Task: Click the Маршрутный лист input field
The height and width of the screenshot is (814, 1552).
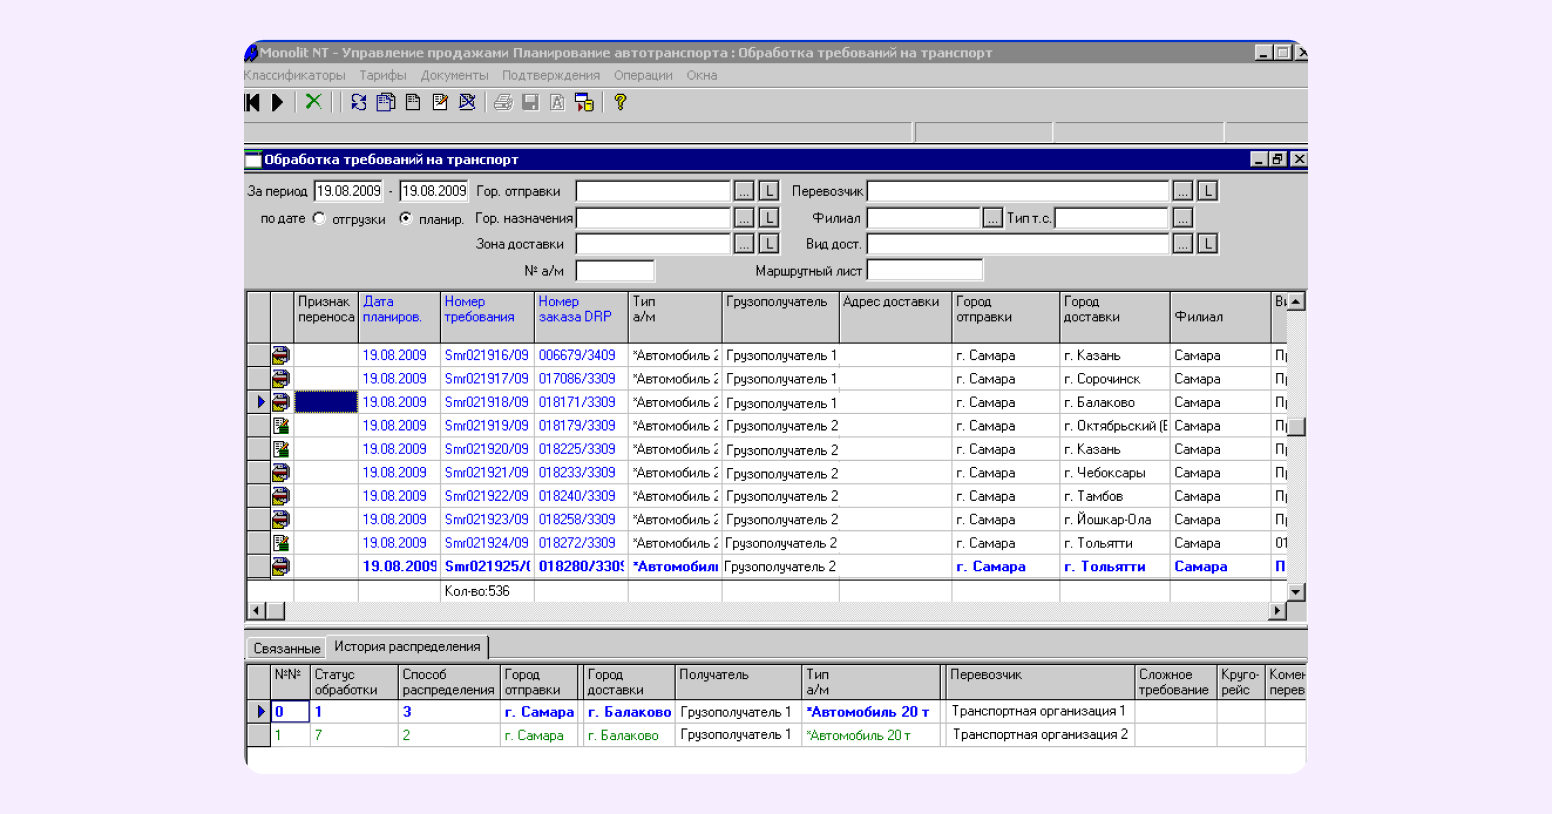Action: coord(925,270)
